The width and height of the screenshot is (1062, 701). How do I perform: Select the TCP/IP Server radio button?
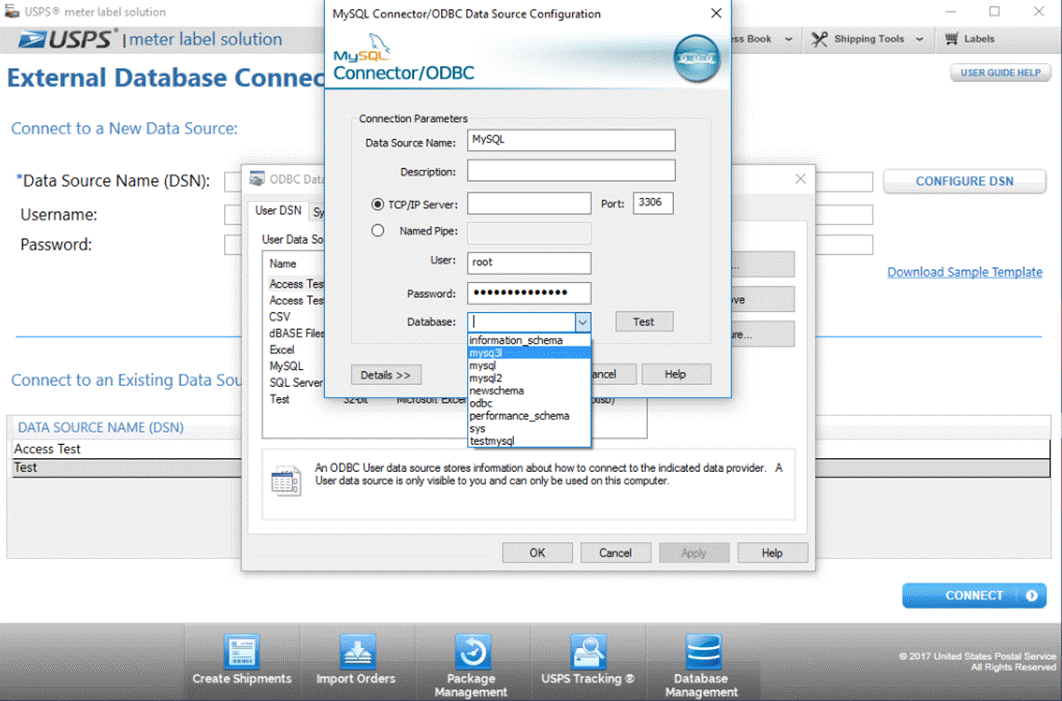[377, 204]
